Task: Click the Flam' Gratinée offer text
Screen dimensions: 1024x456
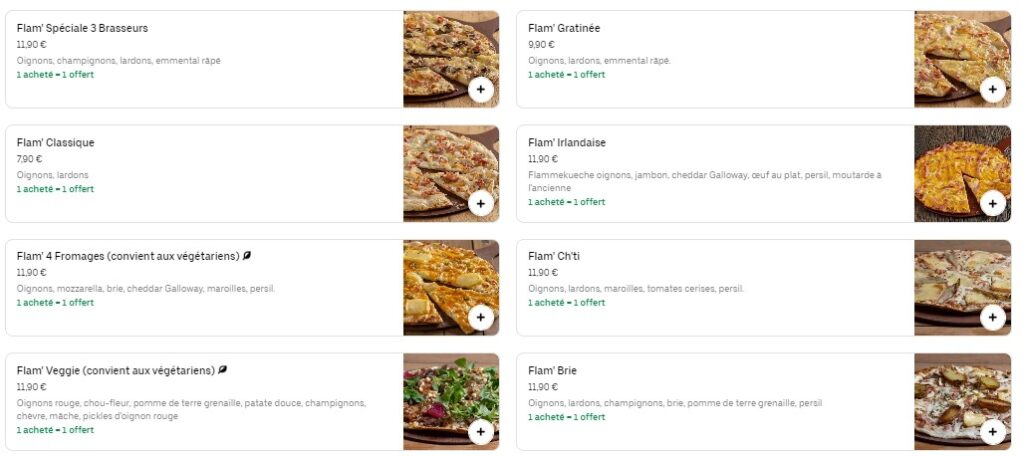Action: pos(566,75)
